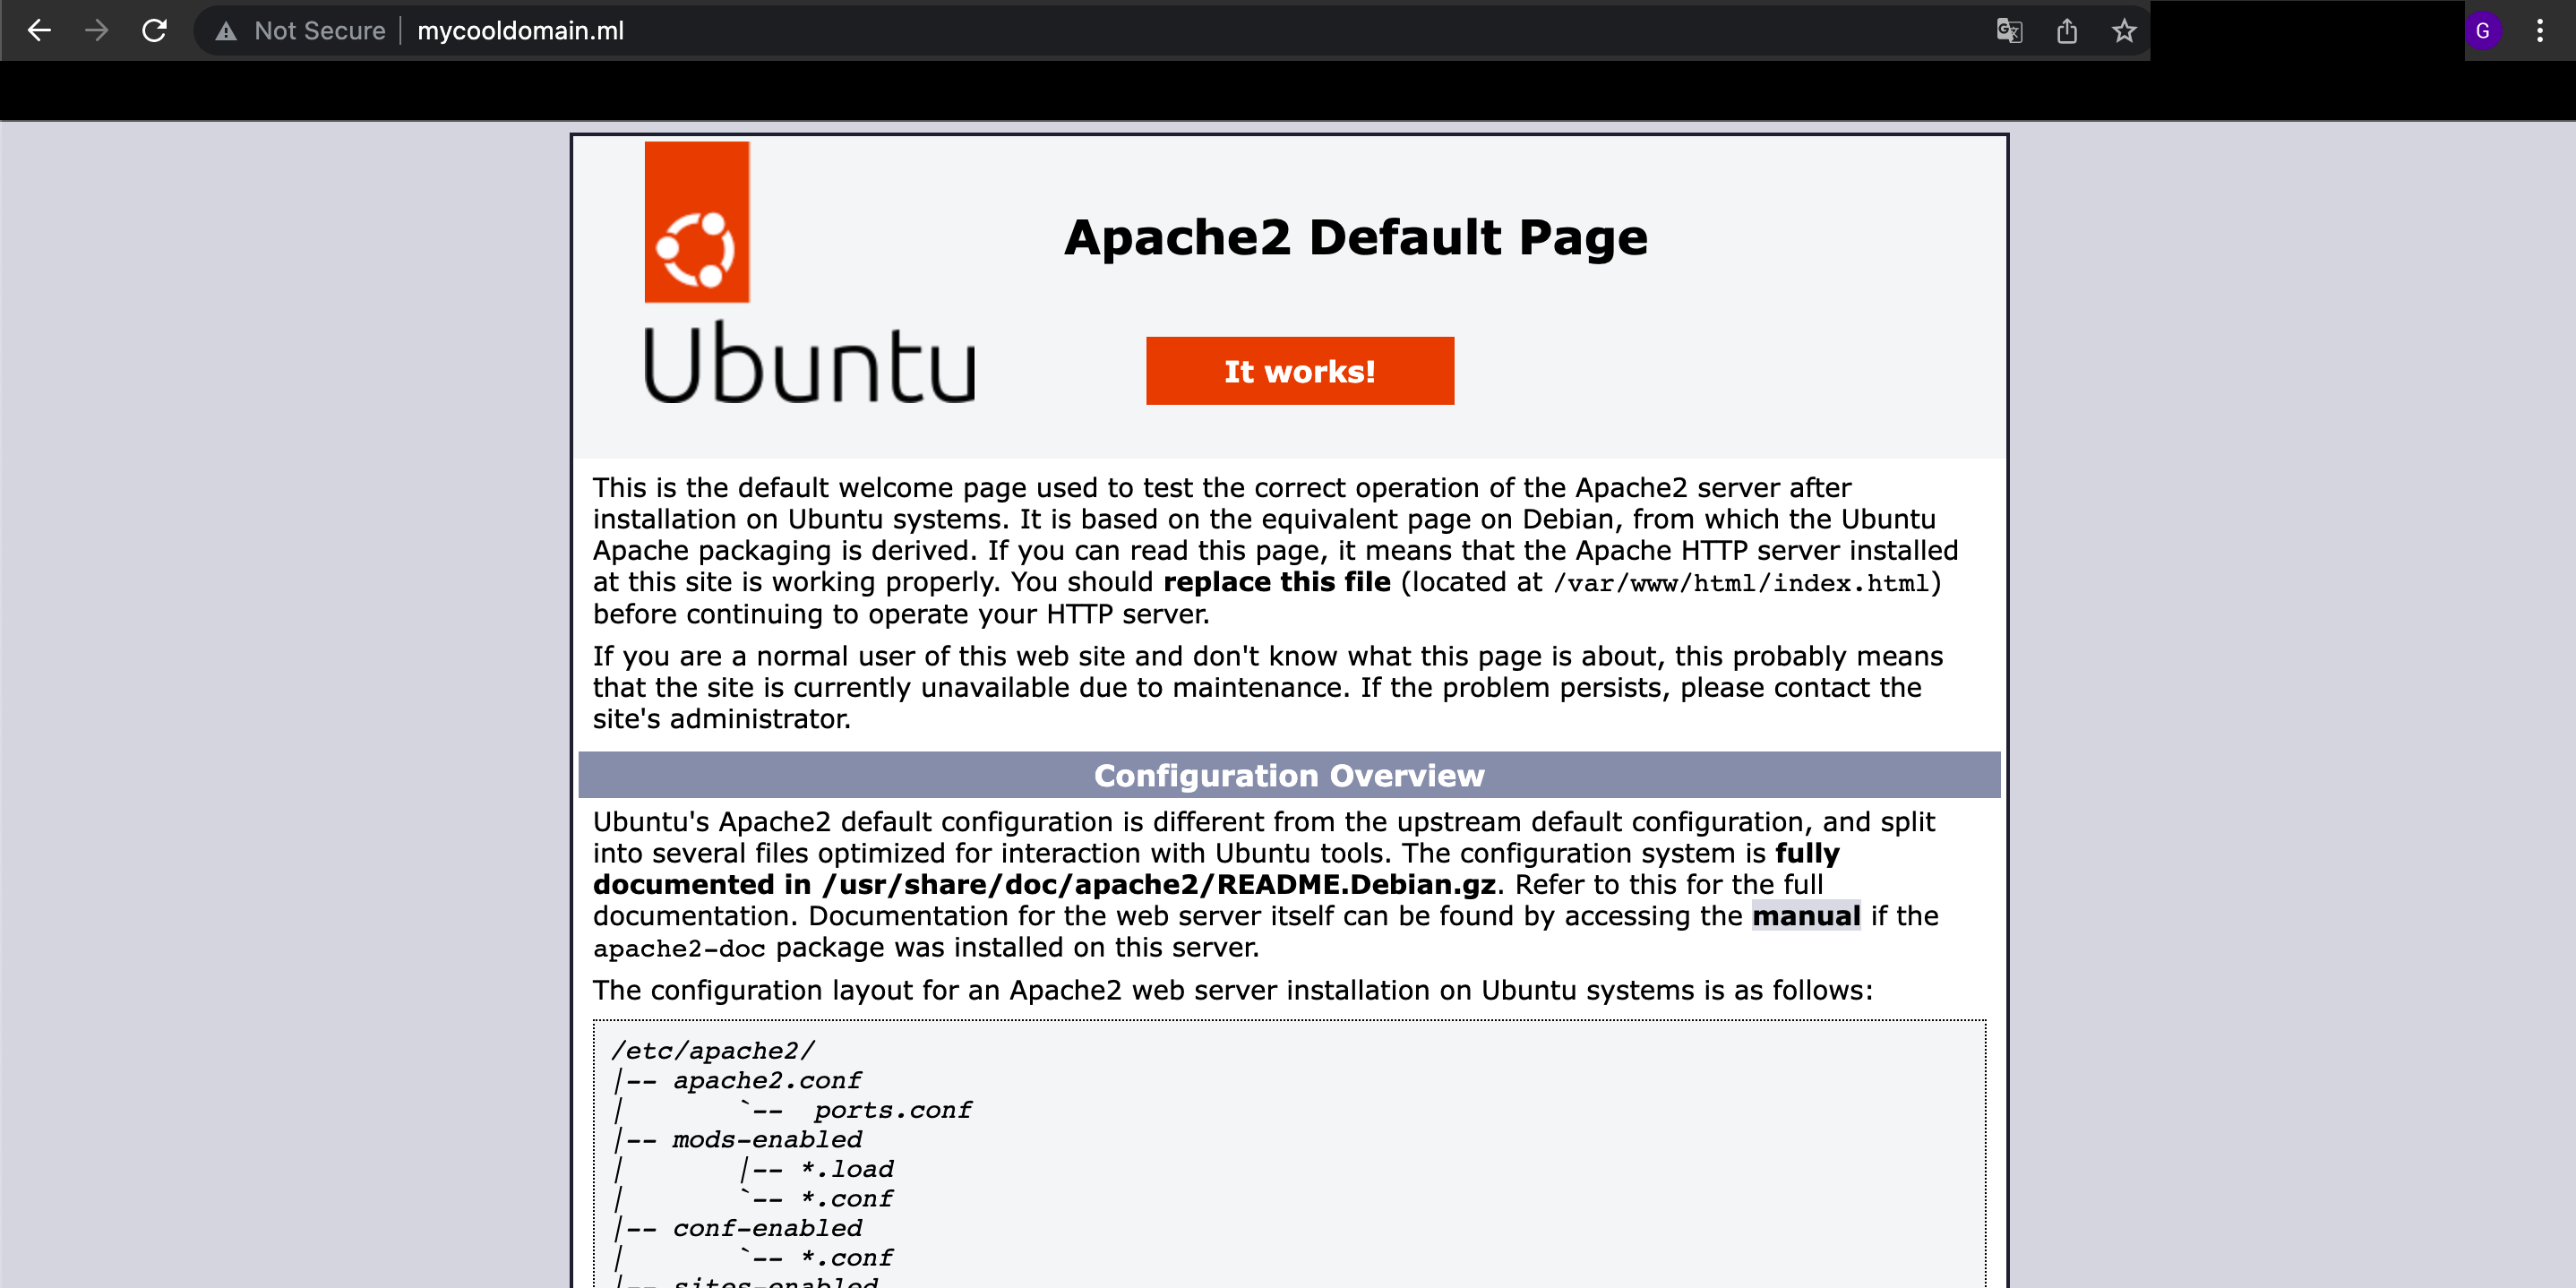Click the Not Secure label text
Viewport: 2576px width, 1288px height.
click(x=320, y=31)
